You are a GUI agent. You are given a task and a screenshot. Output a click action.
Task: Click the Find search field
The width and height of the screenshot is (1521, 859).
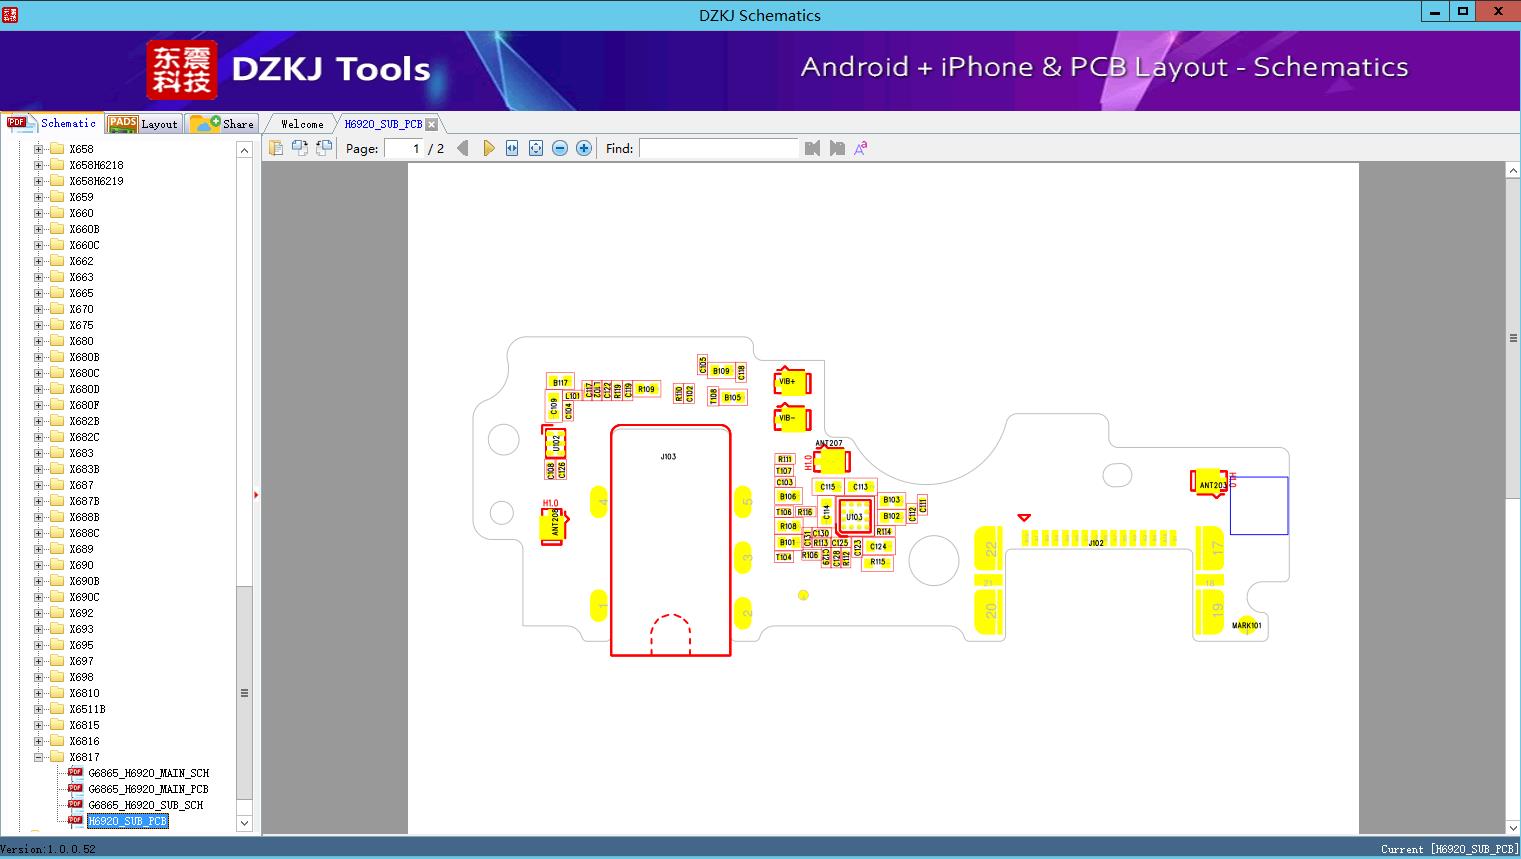pyautogui.click(x=719, y=148)
